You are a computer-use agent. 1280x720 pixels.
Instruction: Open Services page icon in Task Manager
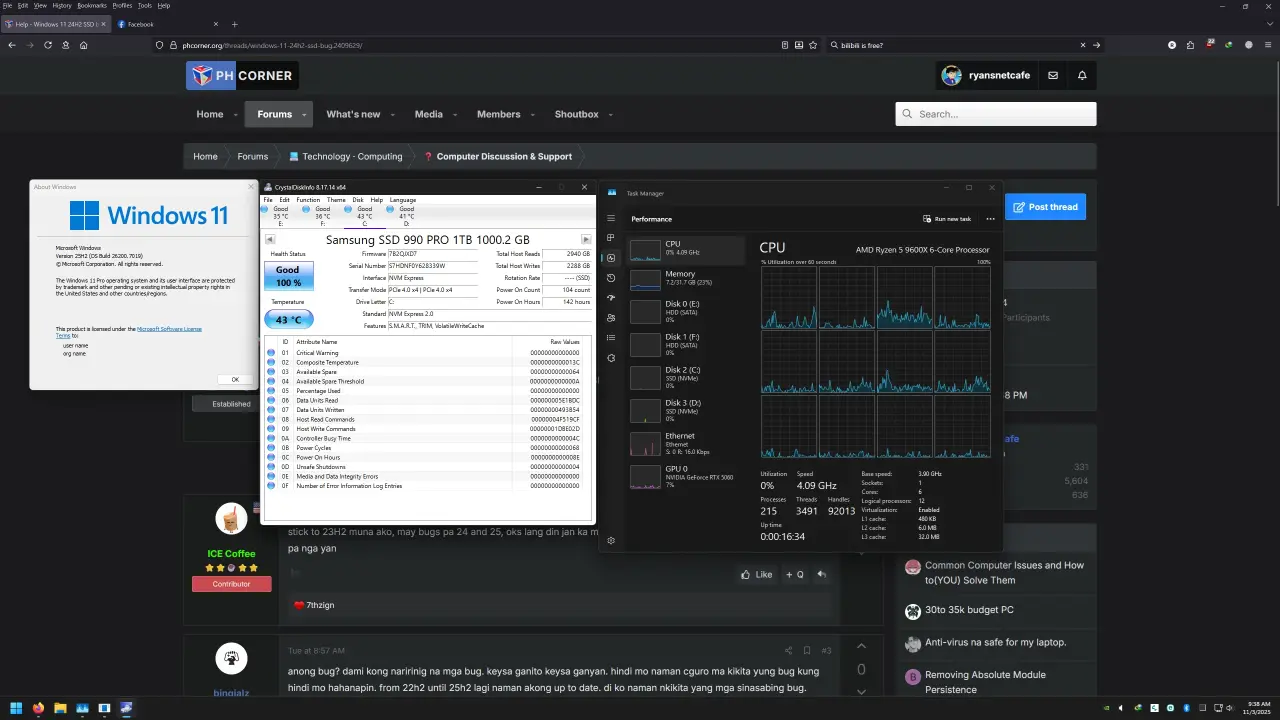coord(611,358)
